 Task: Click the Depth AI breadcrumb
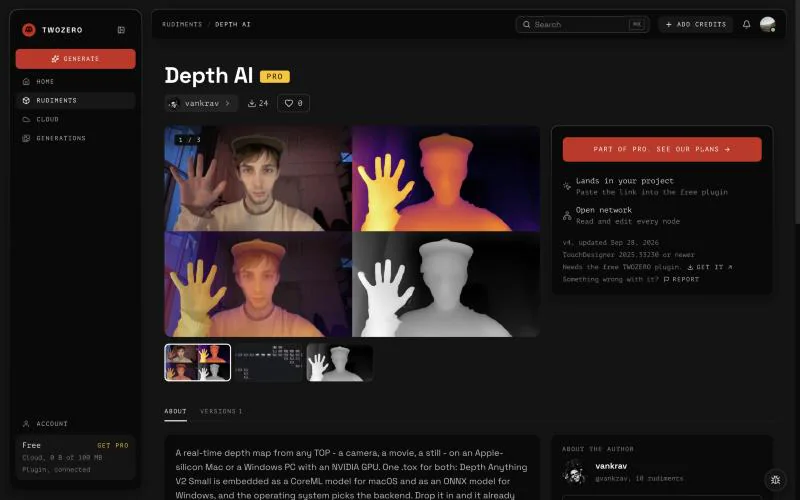pos(233,24)
